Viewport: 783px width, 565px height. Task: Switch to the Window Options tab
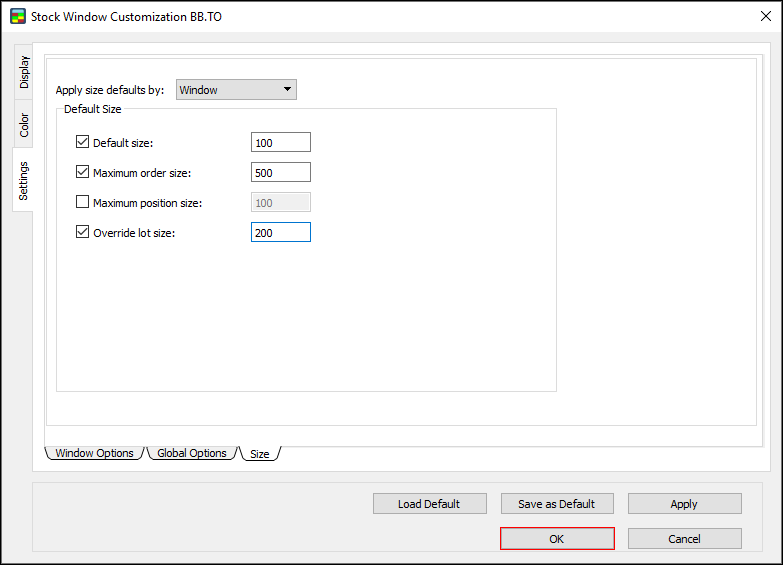tap(94, 453)
